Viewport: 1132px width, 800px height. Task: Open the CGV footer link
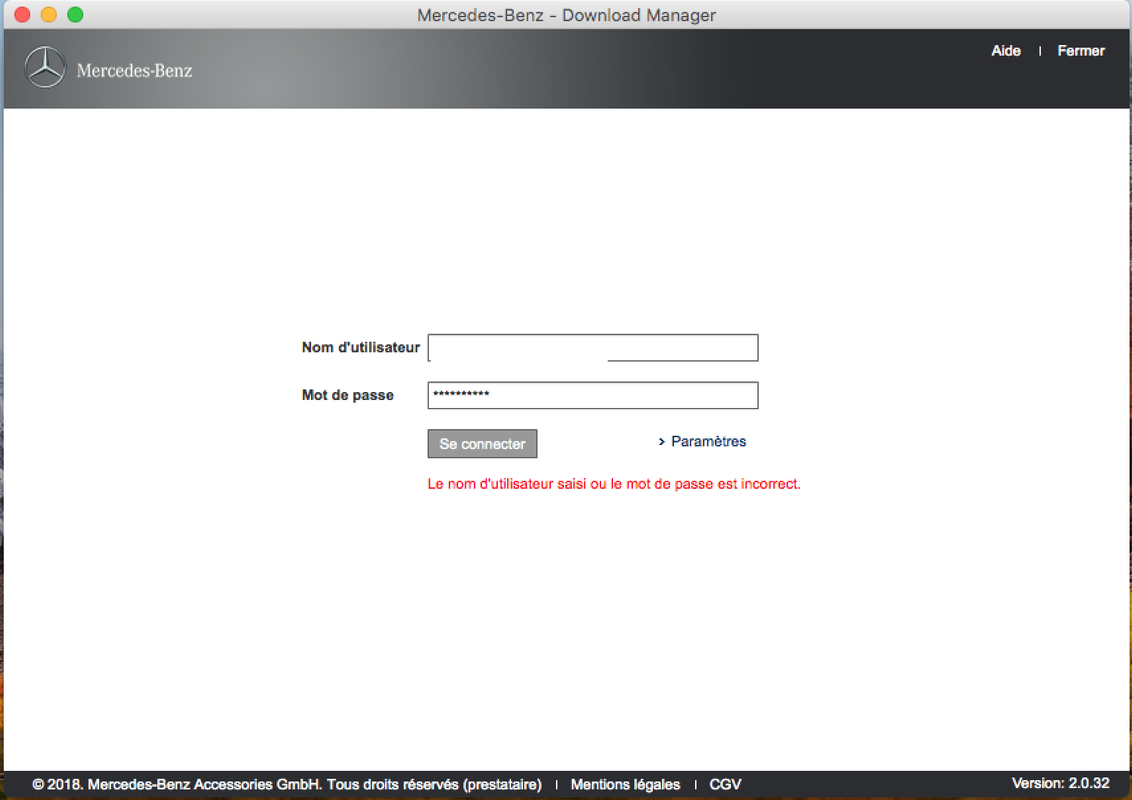pyautogui.click(x=725, y=784)
